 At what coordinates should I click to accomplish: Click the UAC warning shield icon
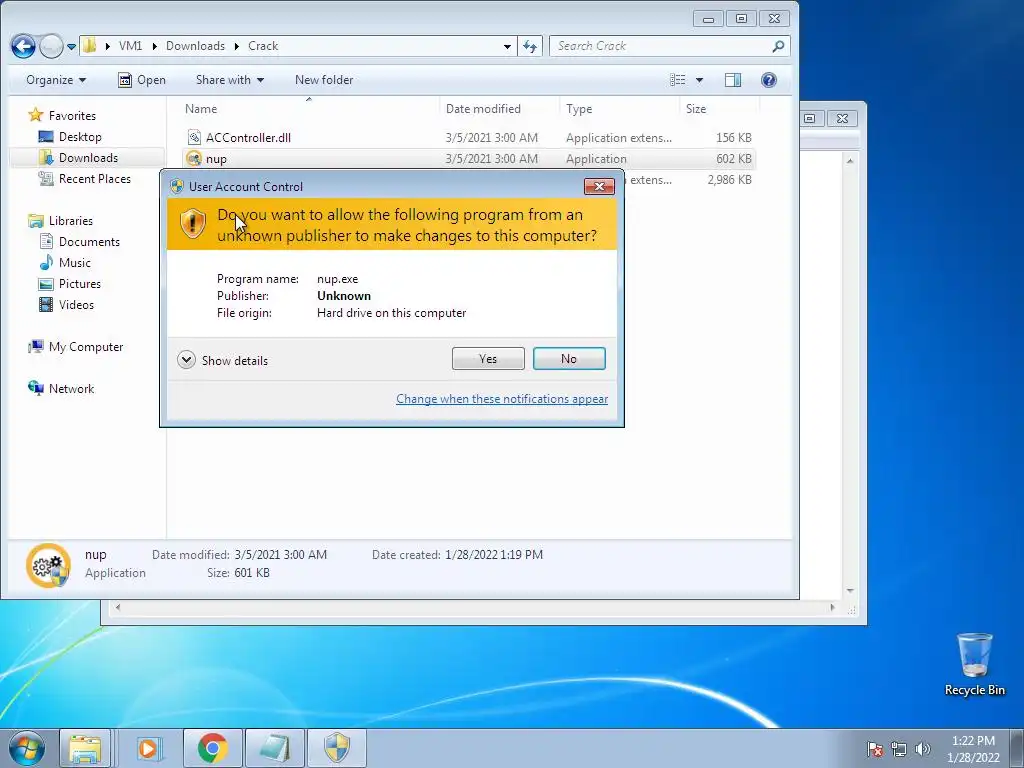193,223
